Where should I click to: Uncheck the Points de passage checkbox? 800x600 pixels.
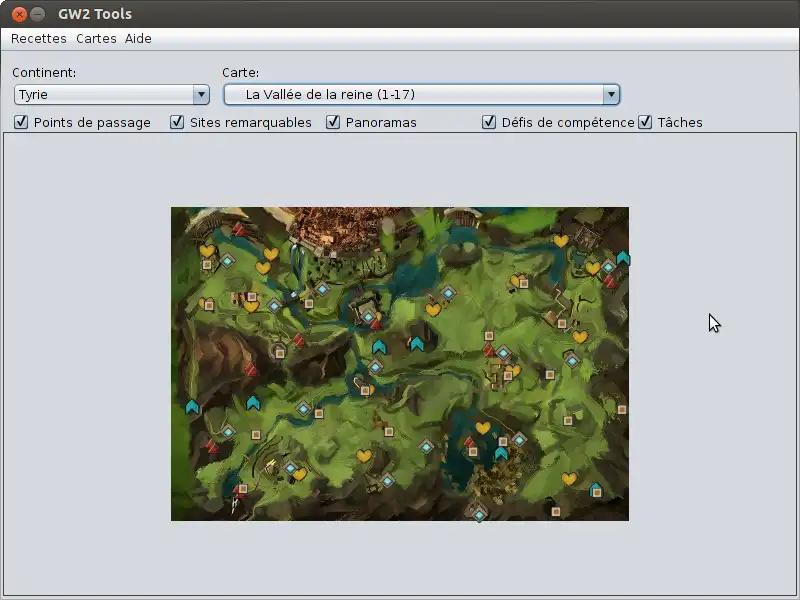21,122
